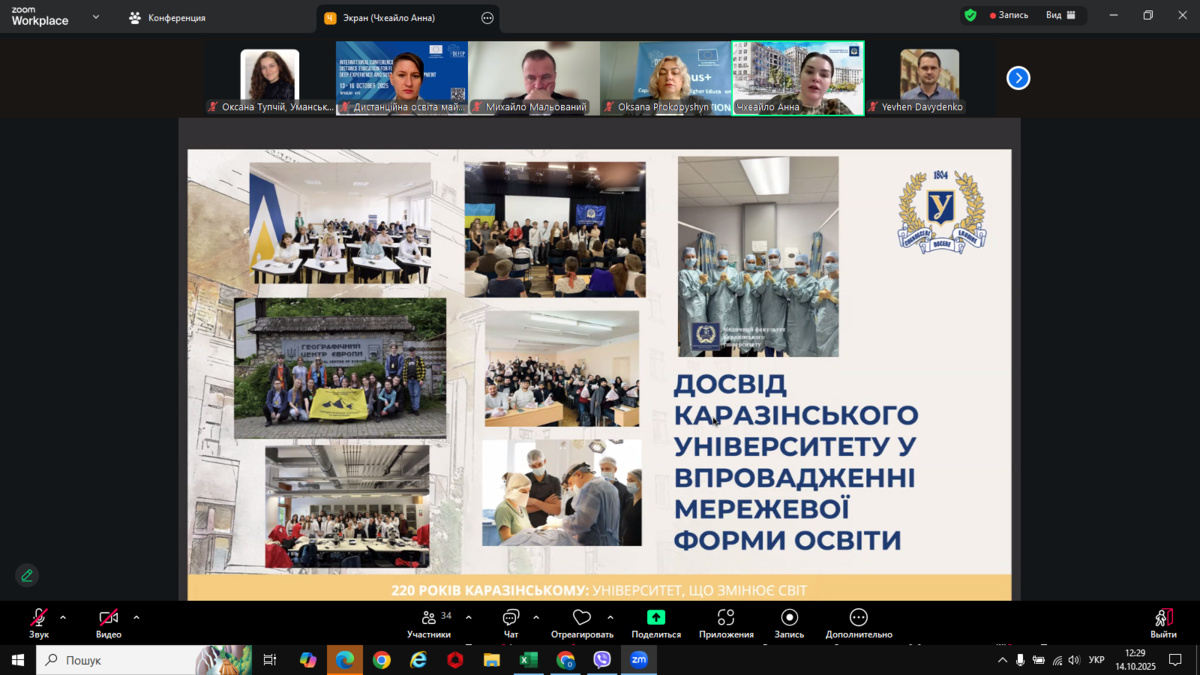1200x675 pixels.
Task: Click the green annotation pencil icon
Action: coord(27,575)
